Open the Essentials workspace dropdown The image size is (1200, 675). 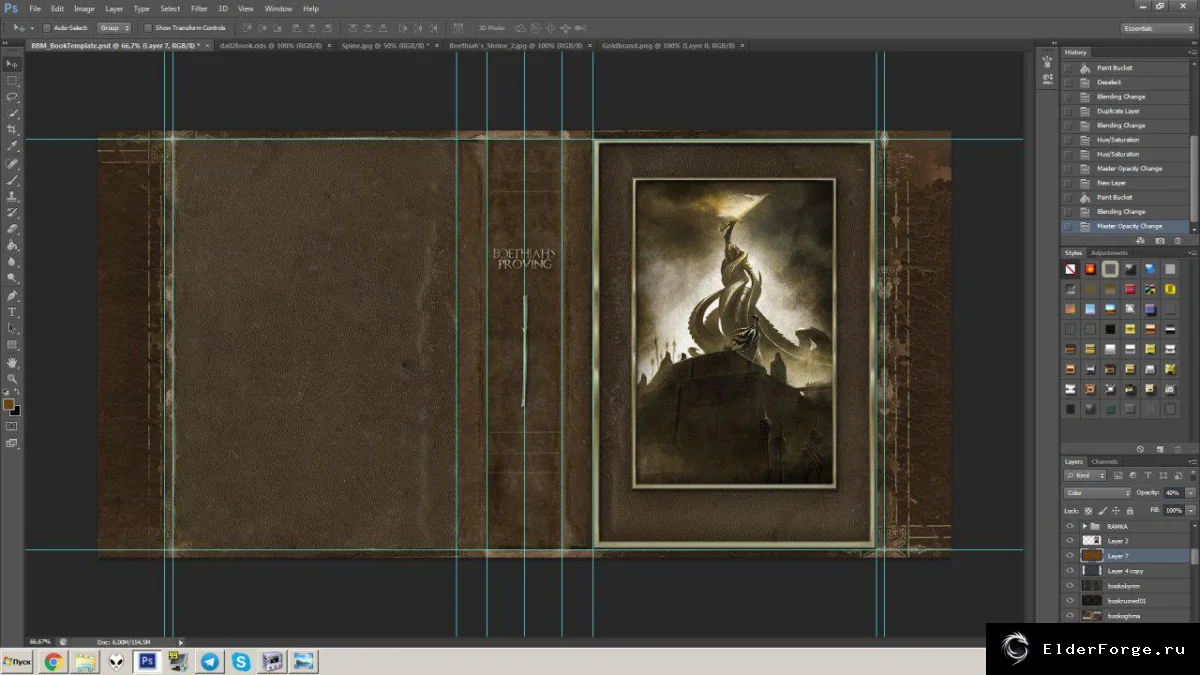[x=1157, y=28]
